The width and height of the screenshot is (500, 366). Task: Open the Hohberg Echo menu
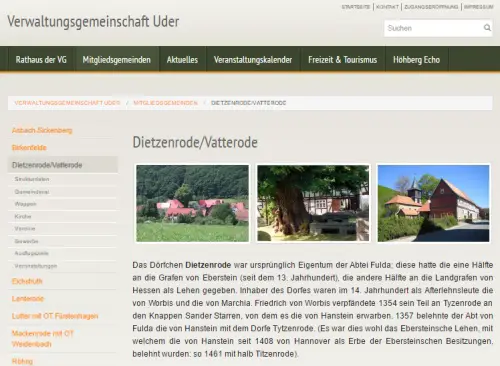pos(417,60)
